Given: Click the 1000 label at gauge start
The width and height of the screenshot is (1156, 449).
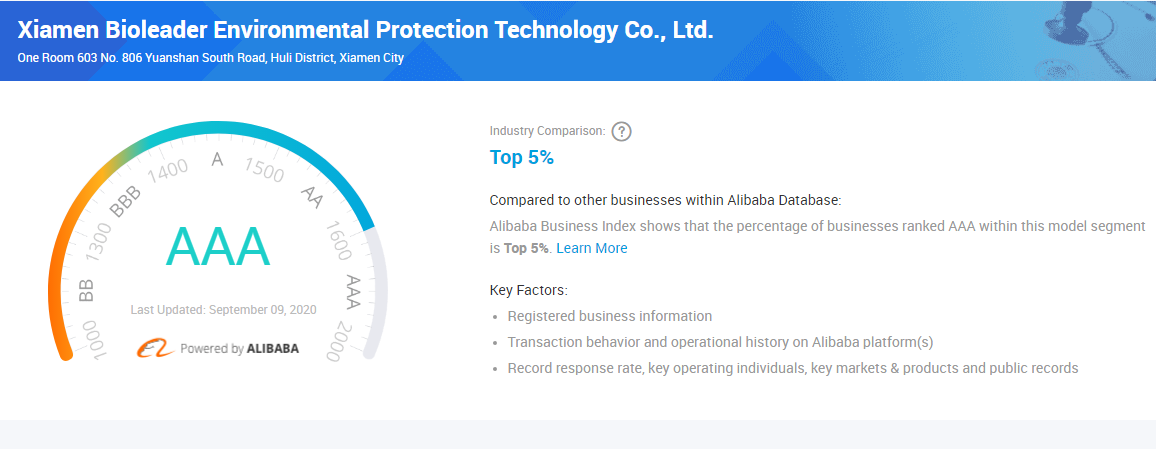Looking at the screenshot, I should (94, 340).
